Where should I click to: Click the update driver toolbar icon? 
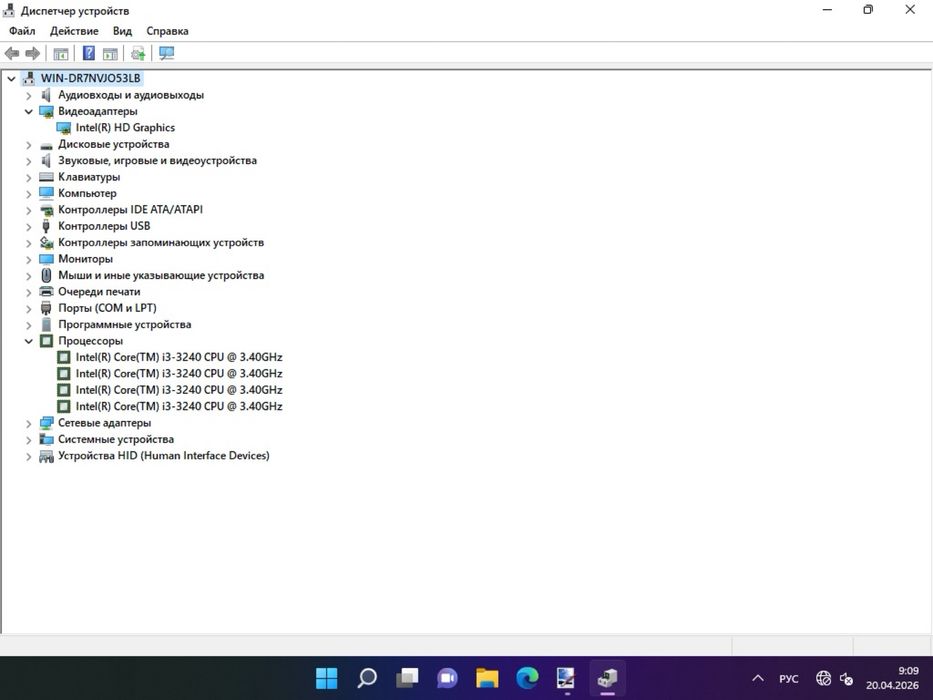click(138, 54)
